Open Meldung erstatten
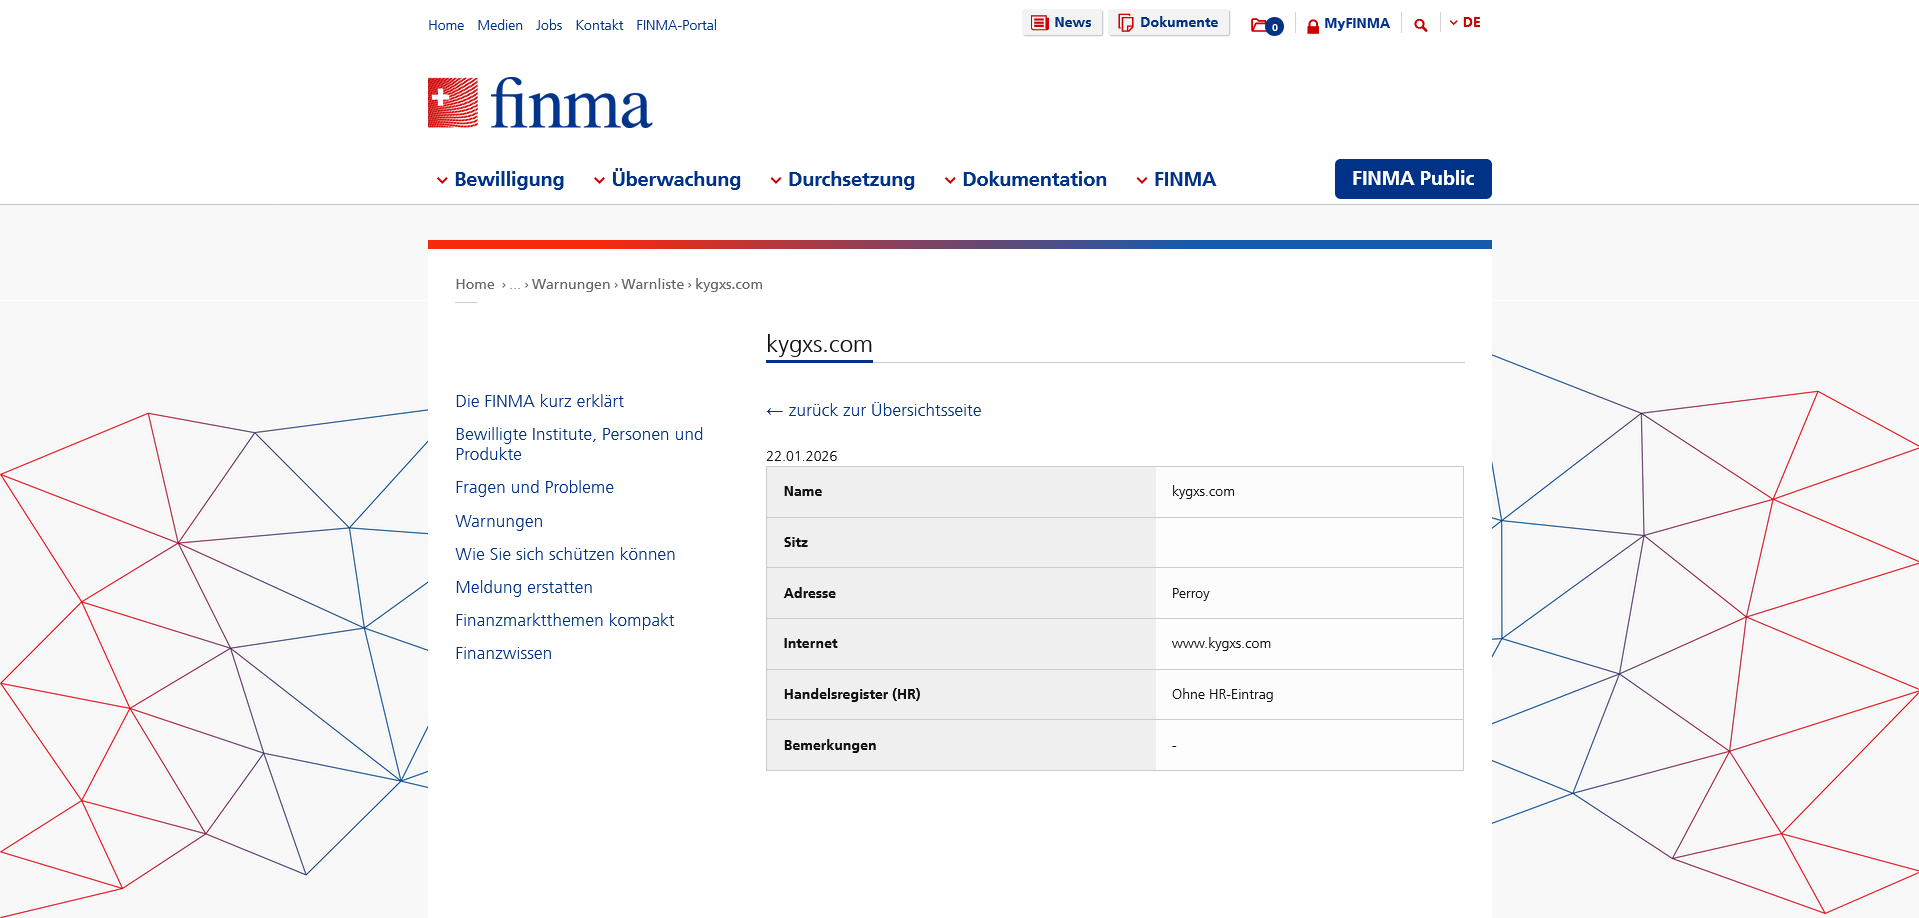1919x918 pixels. click(x=524, y=587)
